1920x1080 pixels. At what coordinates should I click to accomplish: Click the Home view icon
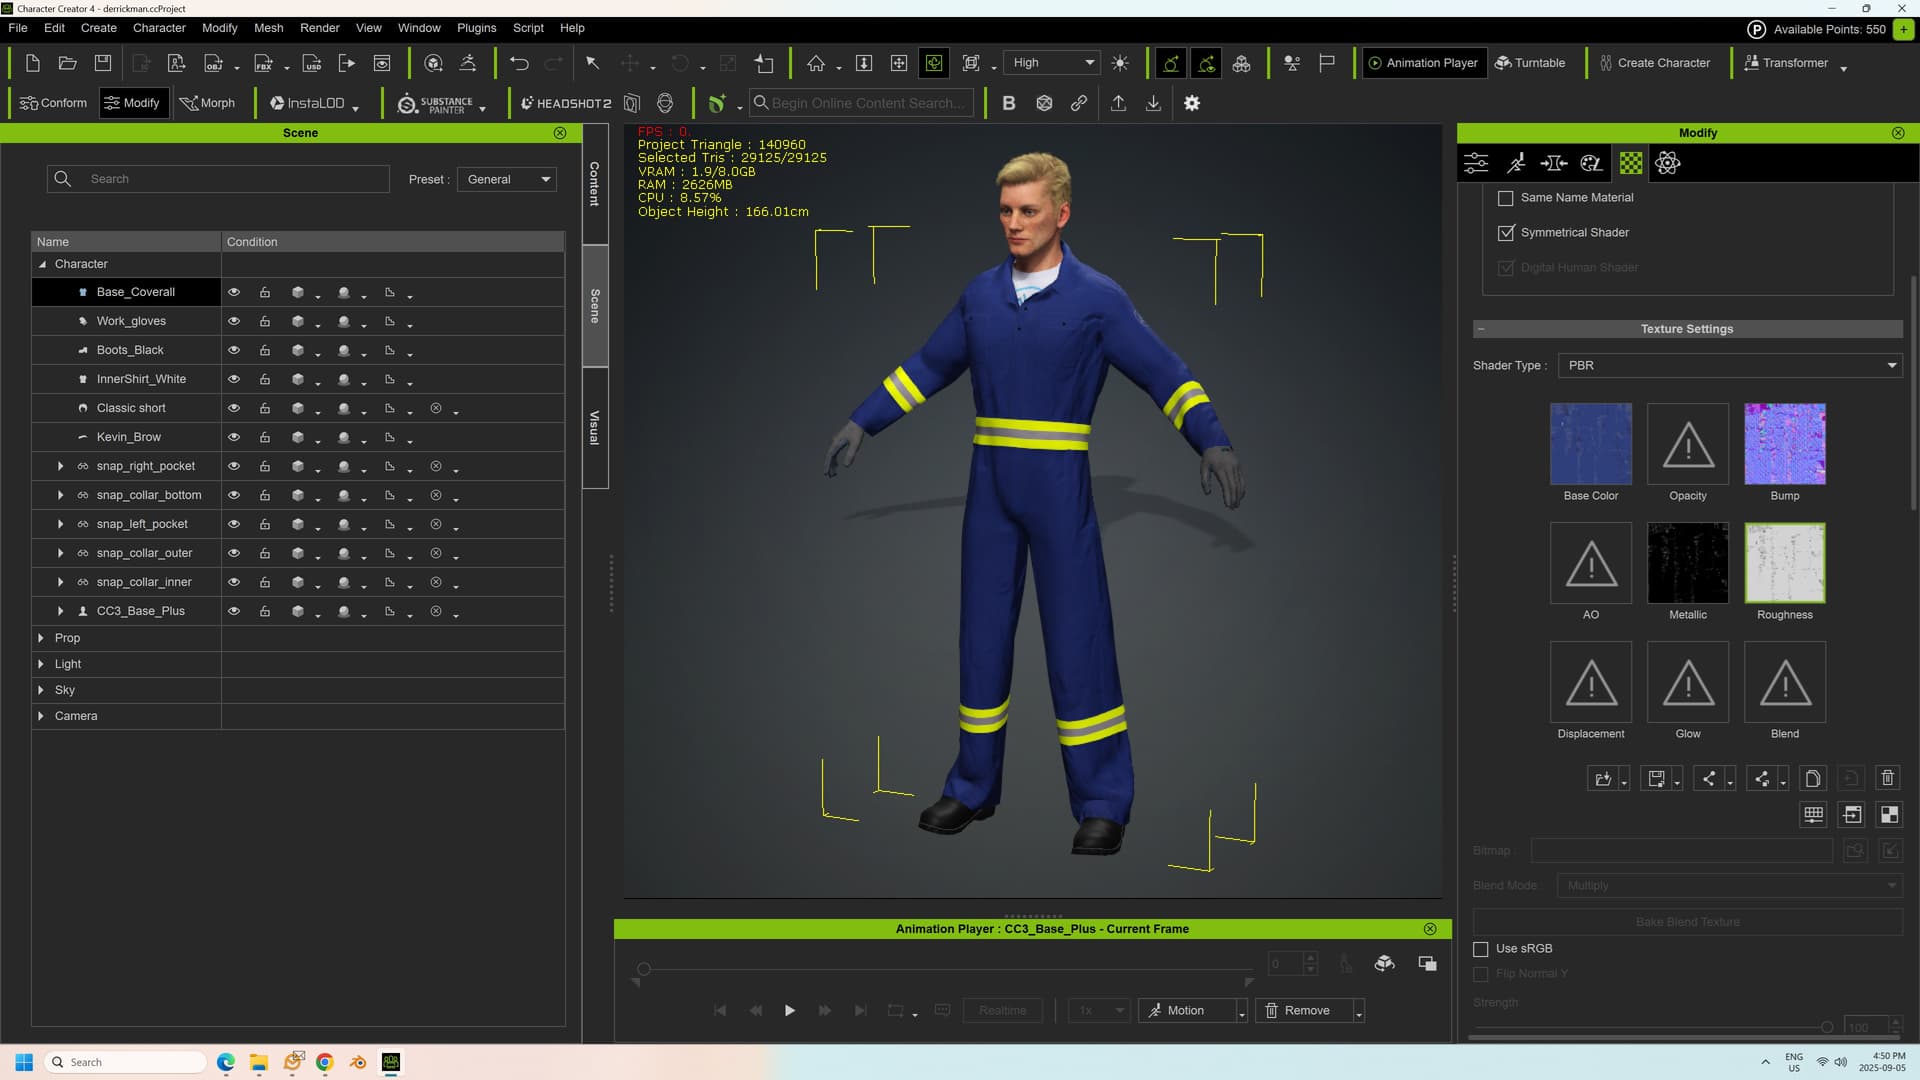(x=816, y=63)
